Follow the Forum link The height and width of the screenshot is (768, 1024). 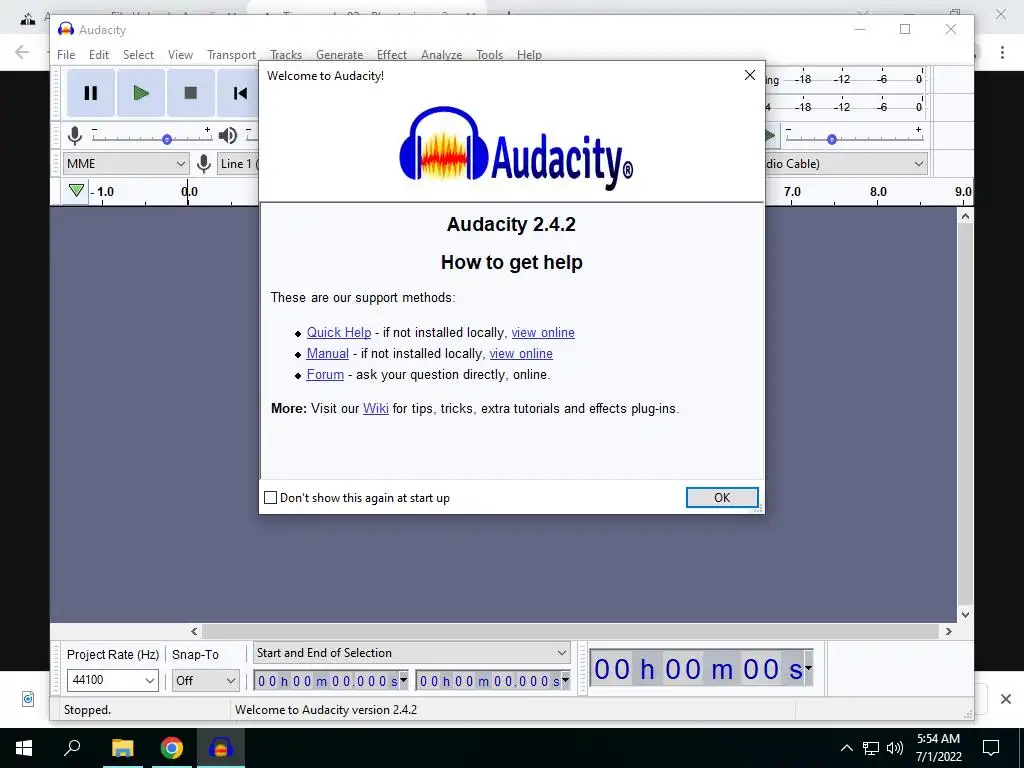pos(325,374)
